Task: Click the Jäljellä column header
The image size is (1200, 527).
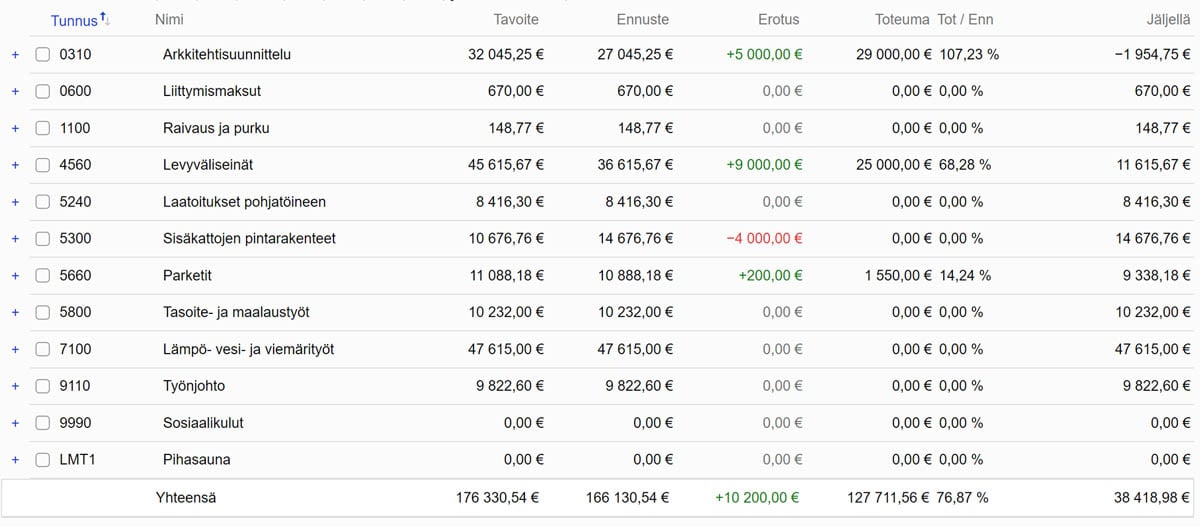Action: coord(1168,20)
